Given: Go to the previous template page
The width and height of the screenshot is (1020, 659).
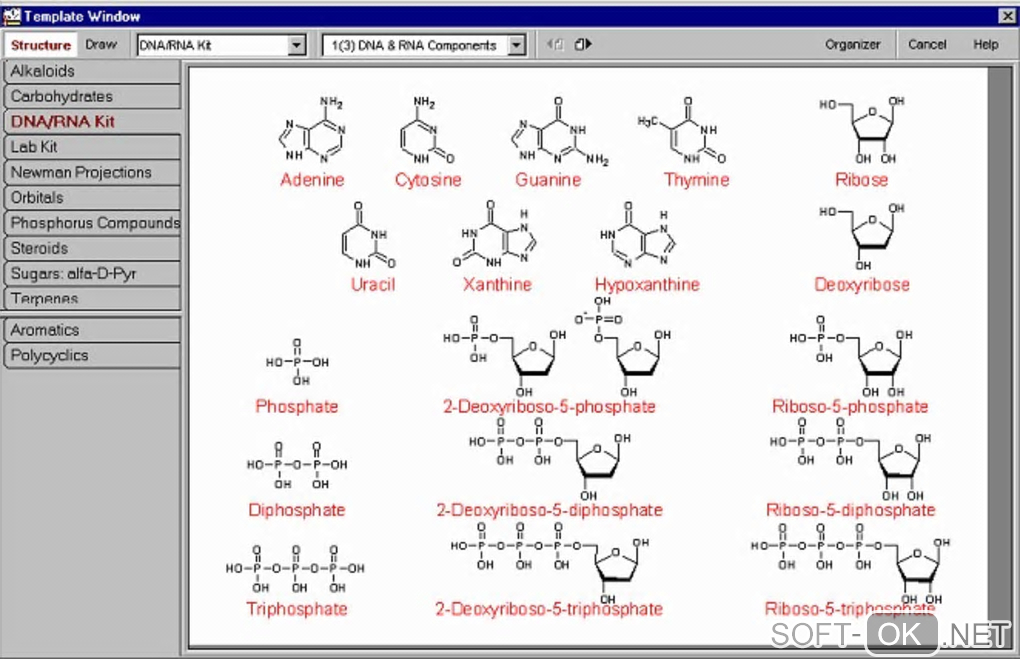Looking at the screenshot, I should click(555, 44).
